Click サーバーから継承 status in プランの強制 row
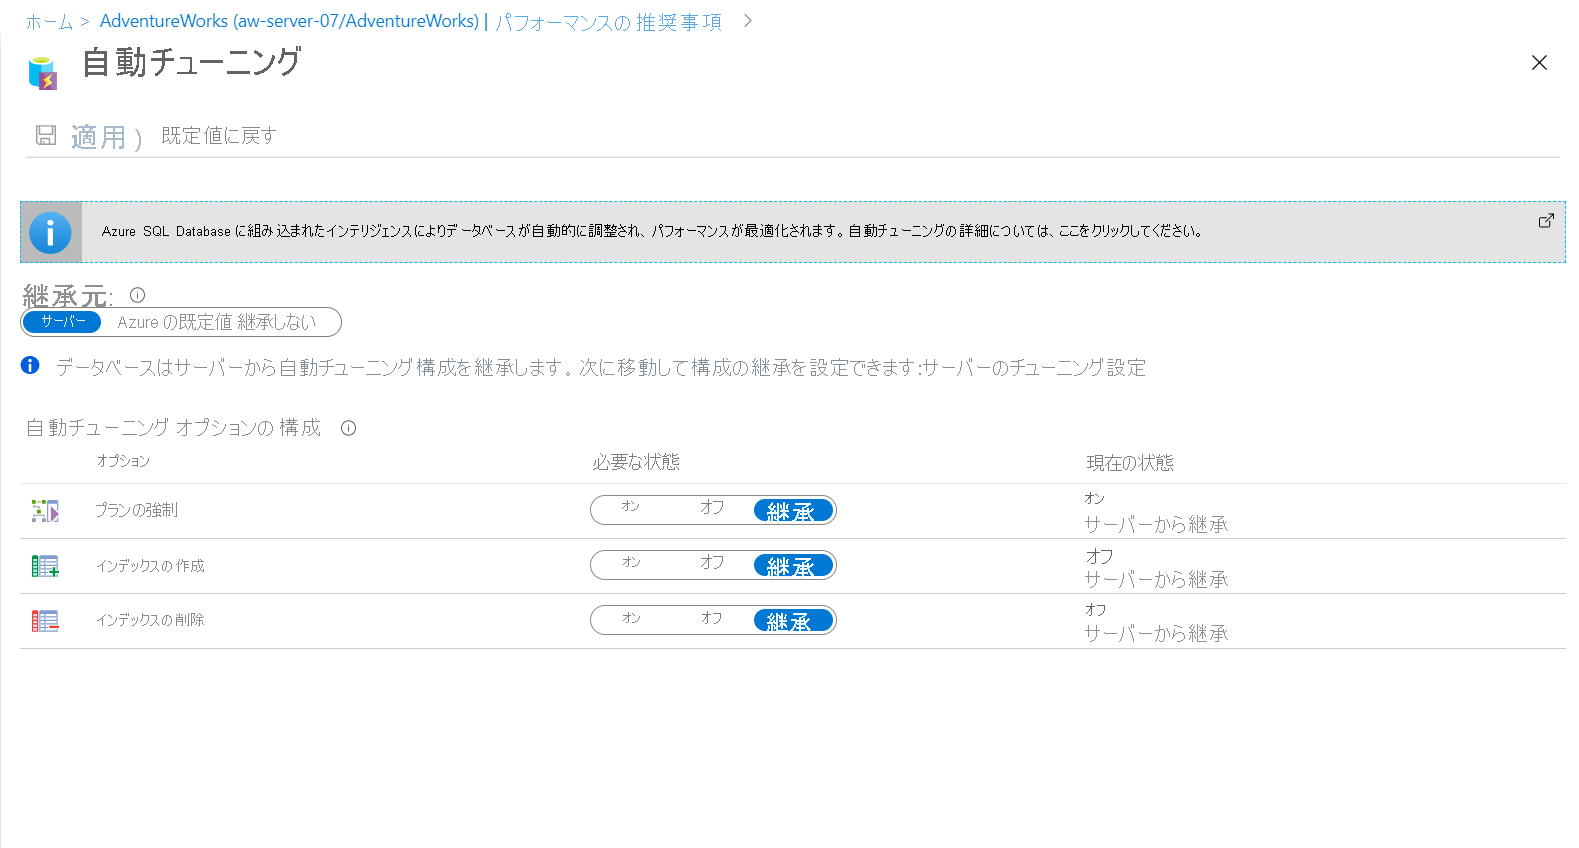The height and width of the screenshot is (848, 1579). (1156, 524)
